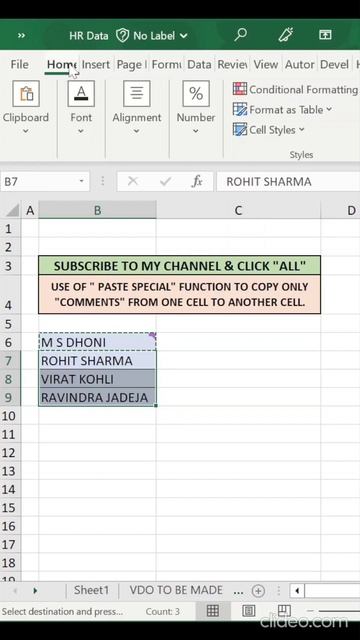Open the View tab
The width and height of the screenshot is (360, 640).
[266, 64]
